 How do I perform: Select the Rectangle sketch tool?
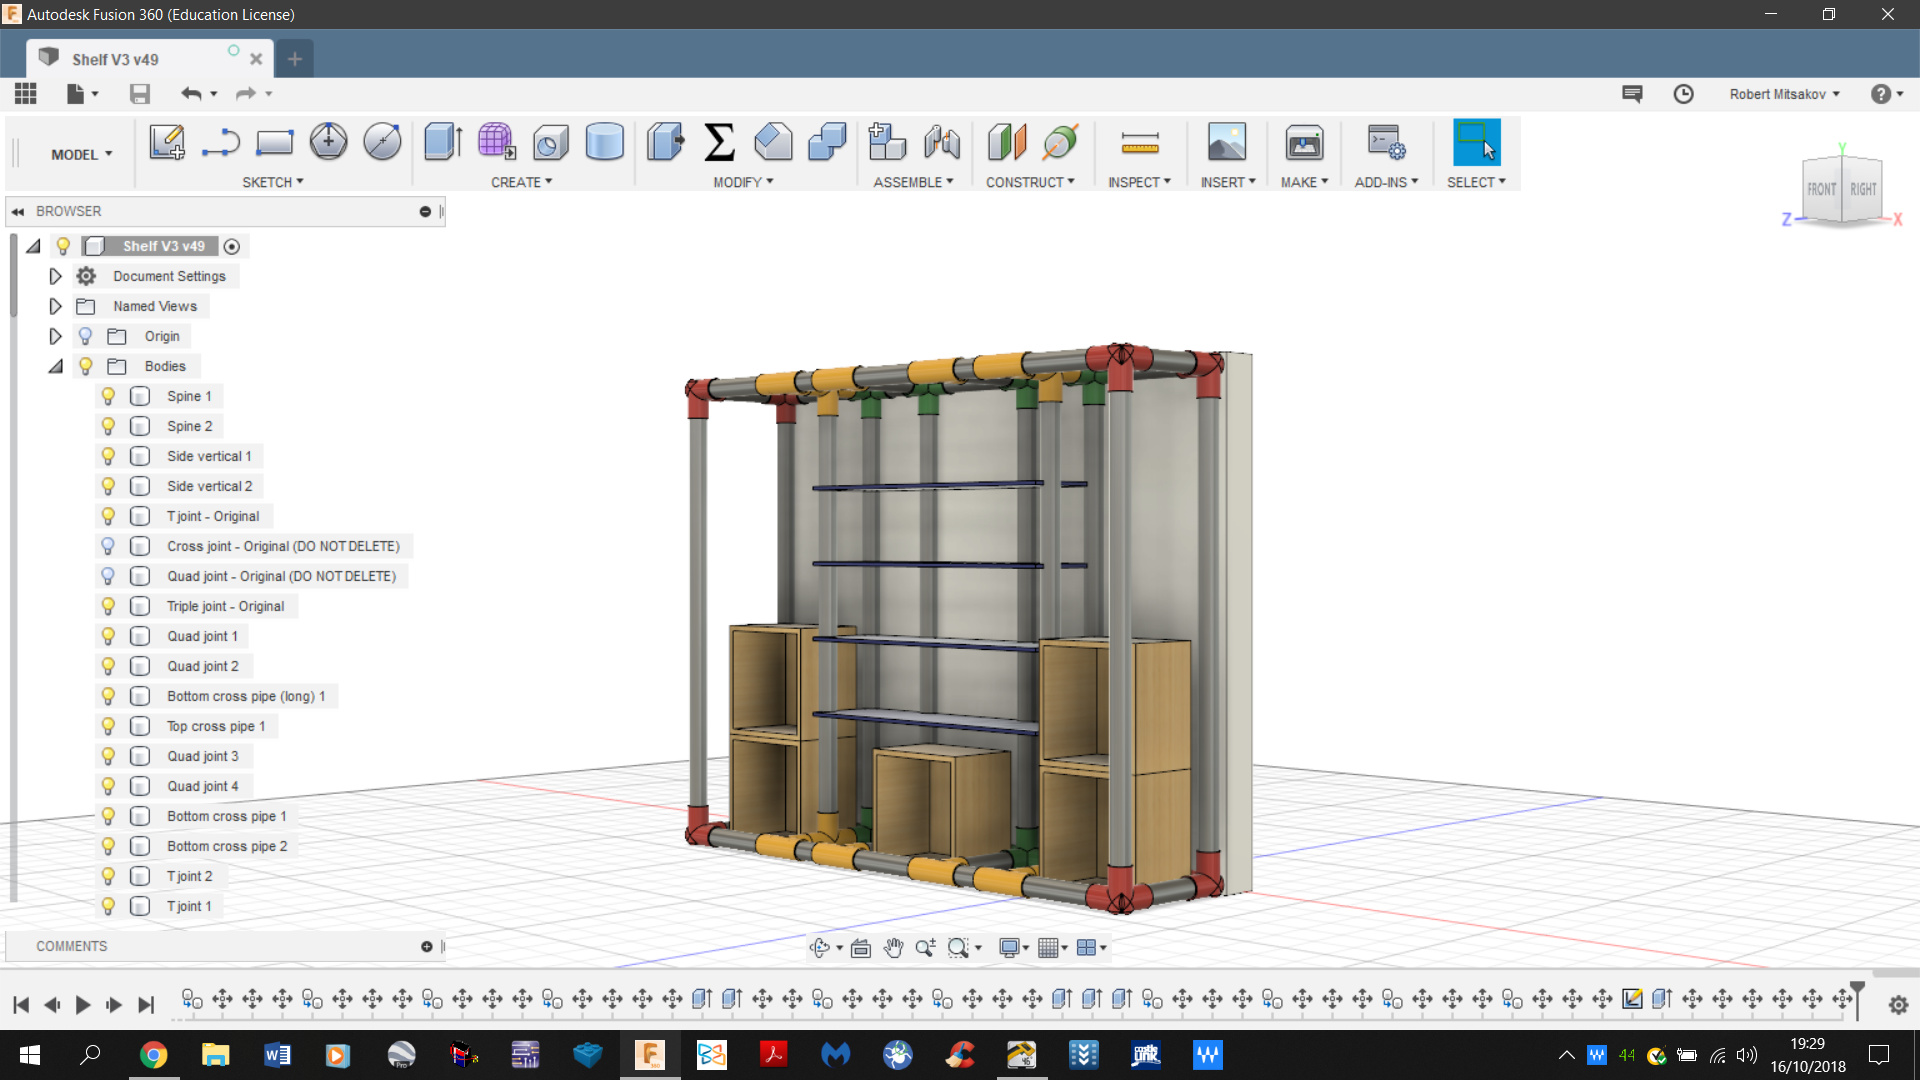pos(274,142)
